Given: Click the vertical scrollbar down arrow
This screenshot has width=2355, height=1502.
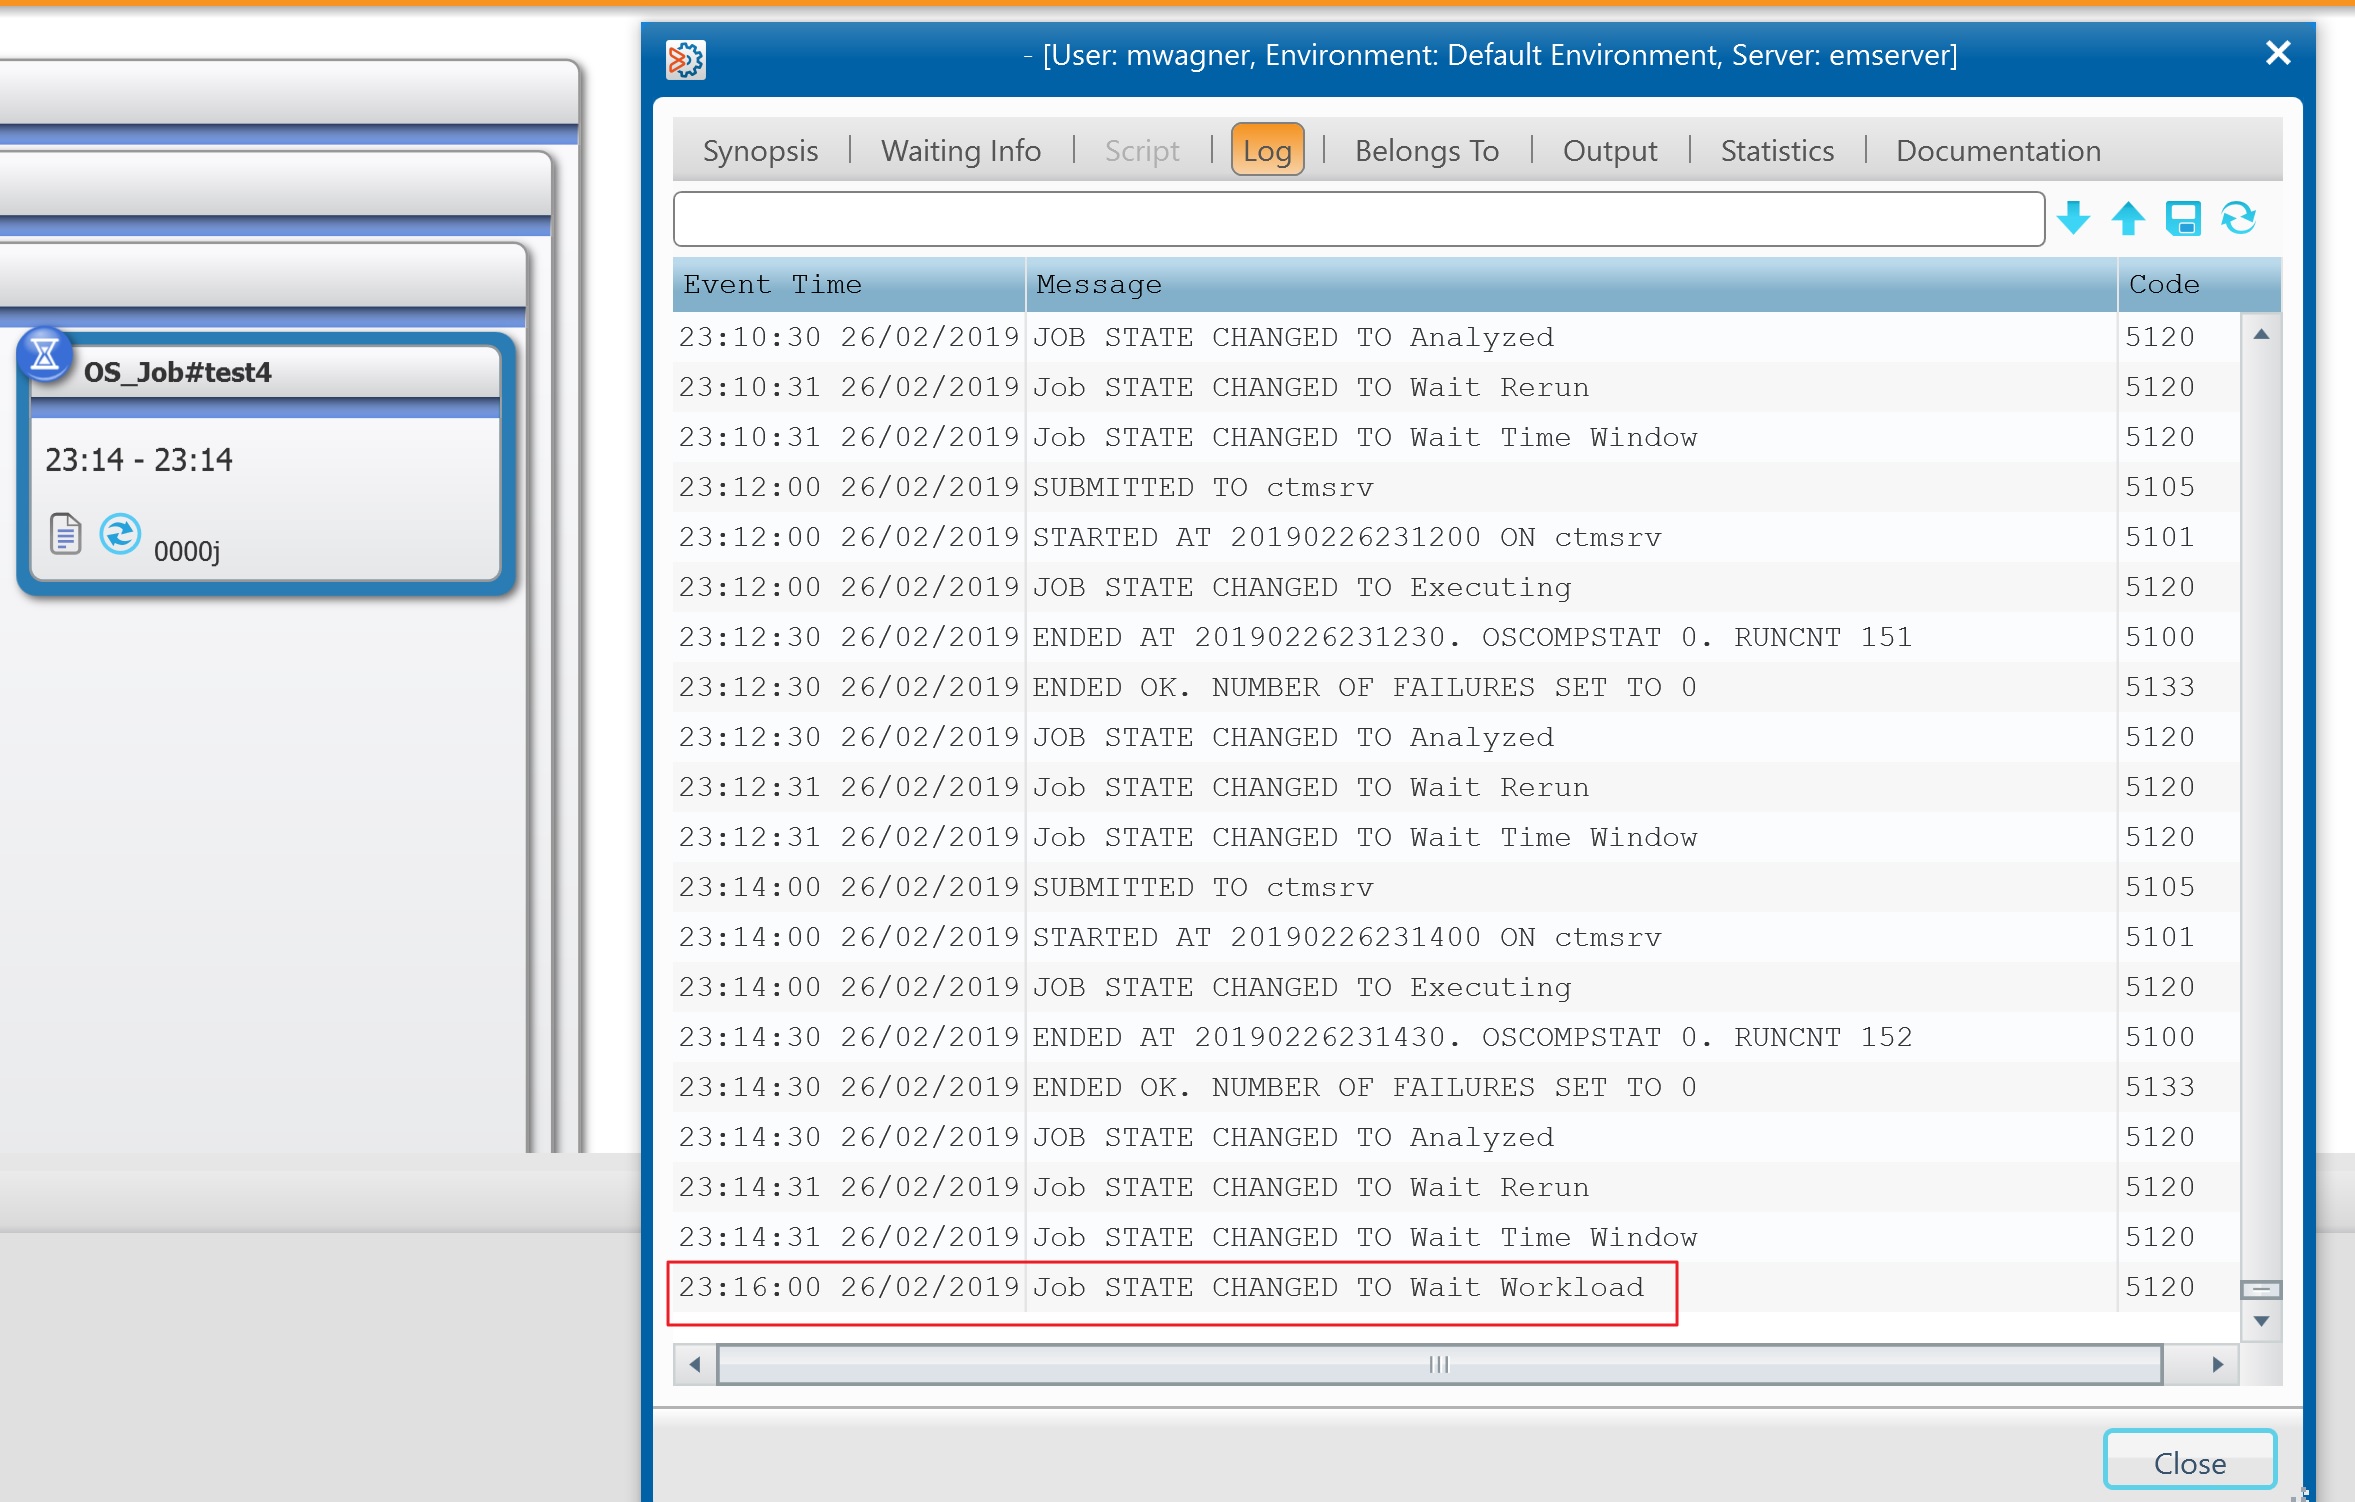Looking at the screenshot, I should point(2261,1321).
